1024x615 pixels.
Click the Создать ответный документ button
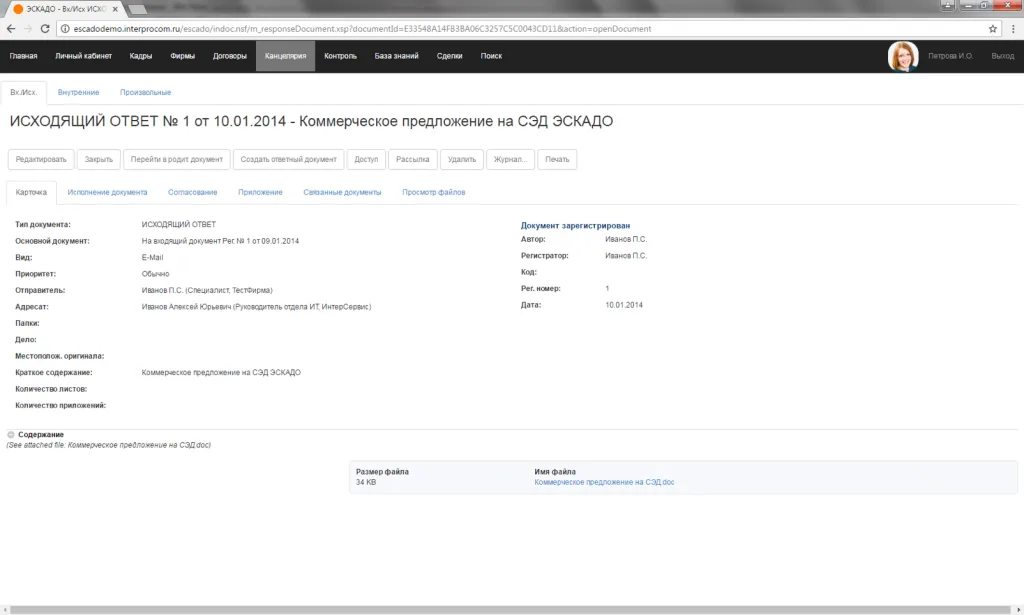tap(289, 159)
